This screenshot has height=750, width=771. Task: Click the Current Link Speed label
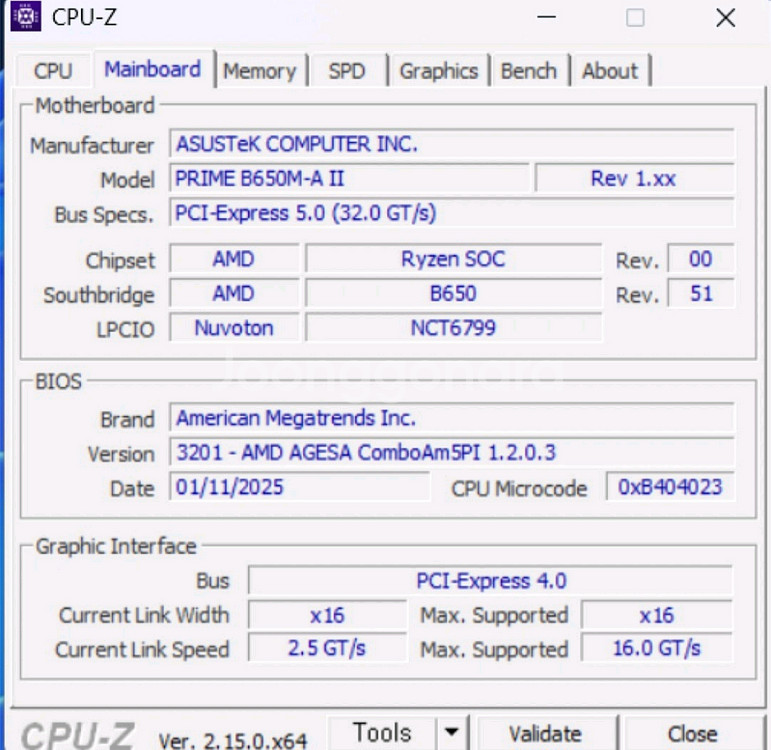[142, 650]
